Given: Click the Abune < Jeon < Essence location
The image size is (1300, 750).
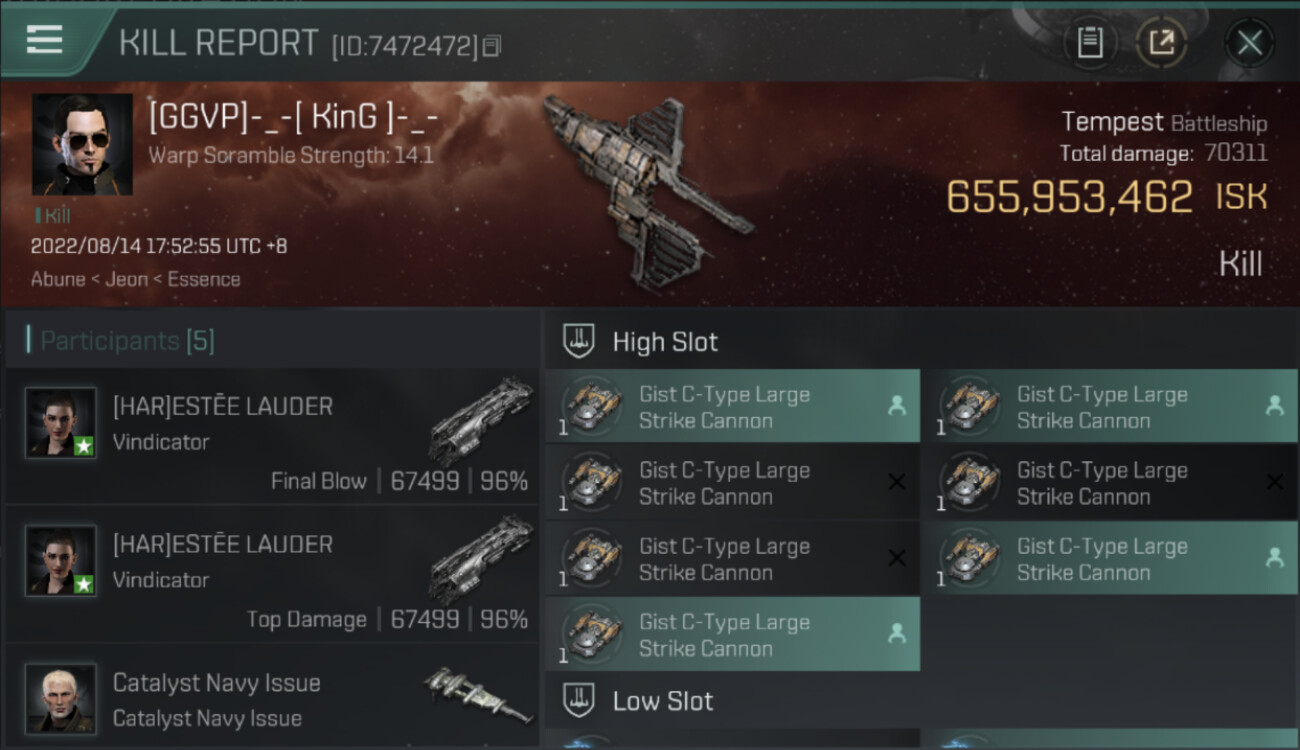Looking at the screenshot, I should tap(136, 279).
